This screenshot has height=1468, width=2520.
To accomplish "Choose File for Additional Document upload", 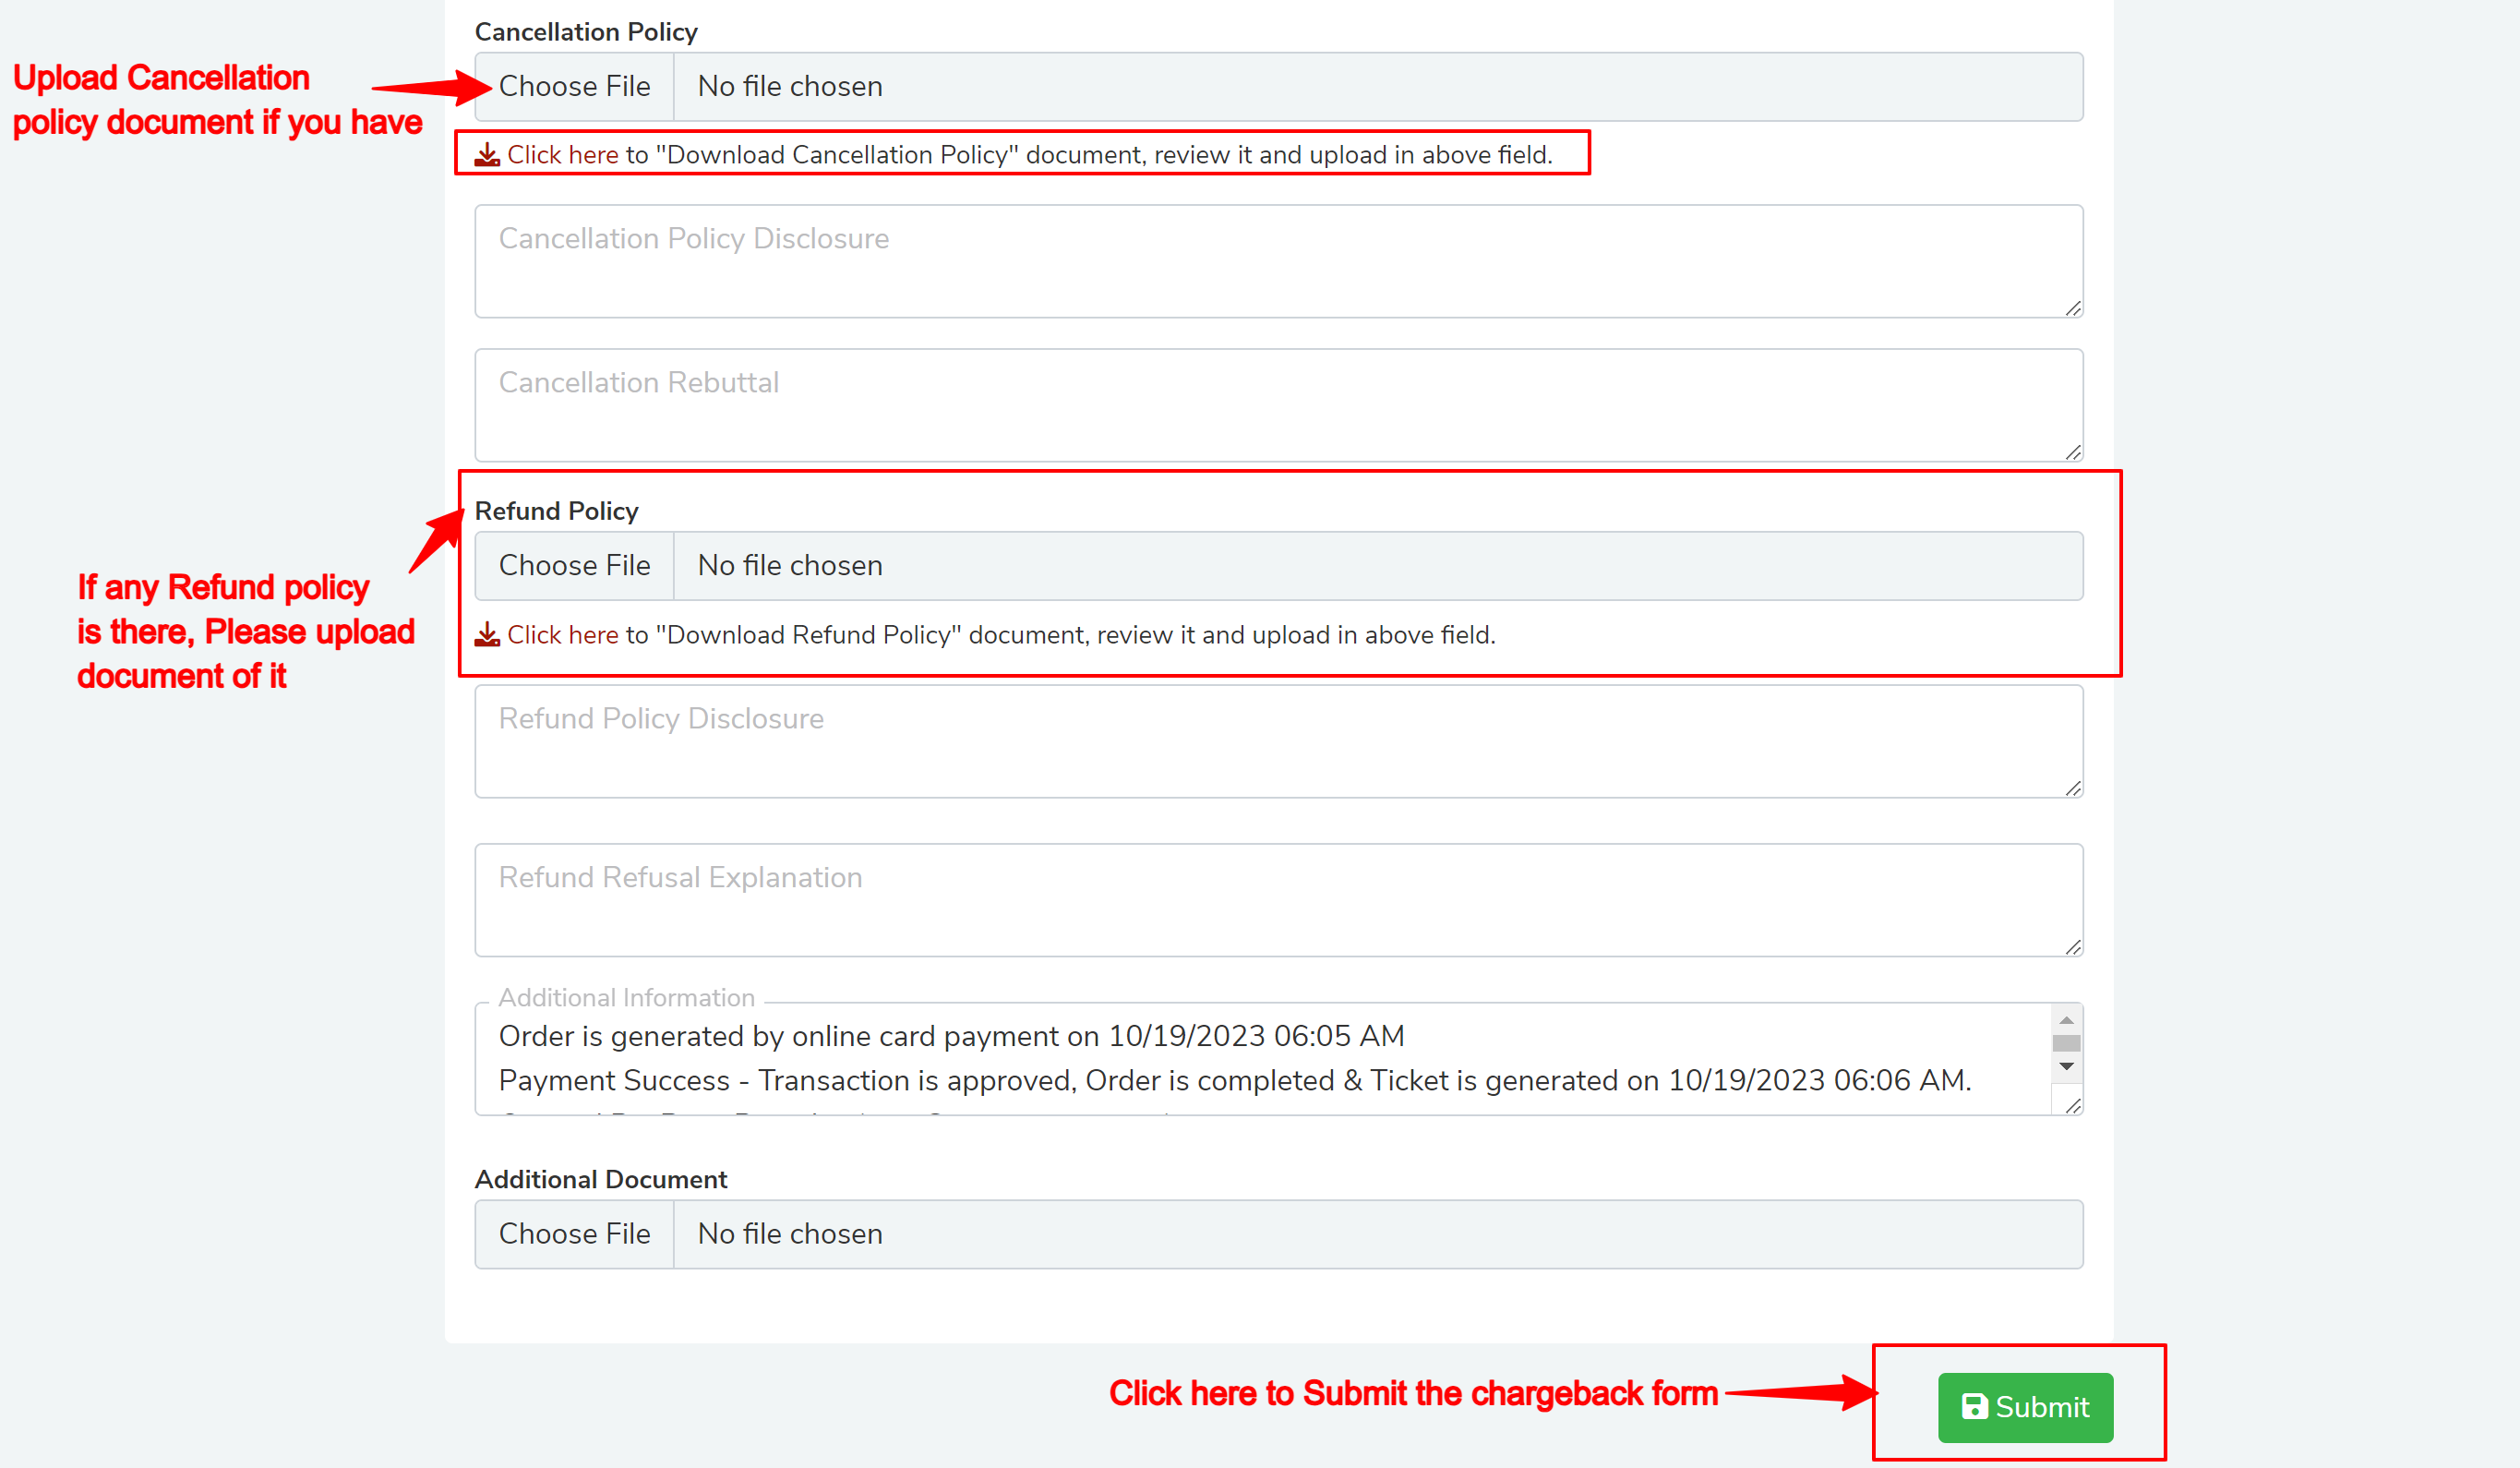I will coord(574,1234).
